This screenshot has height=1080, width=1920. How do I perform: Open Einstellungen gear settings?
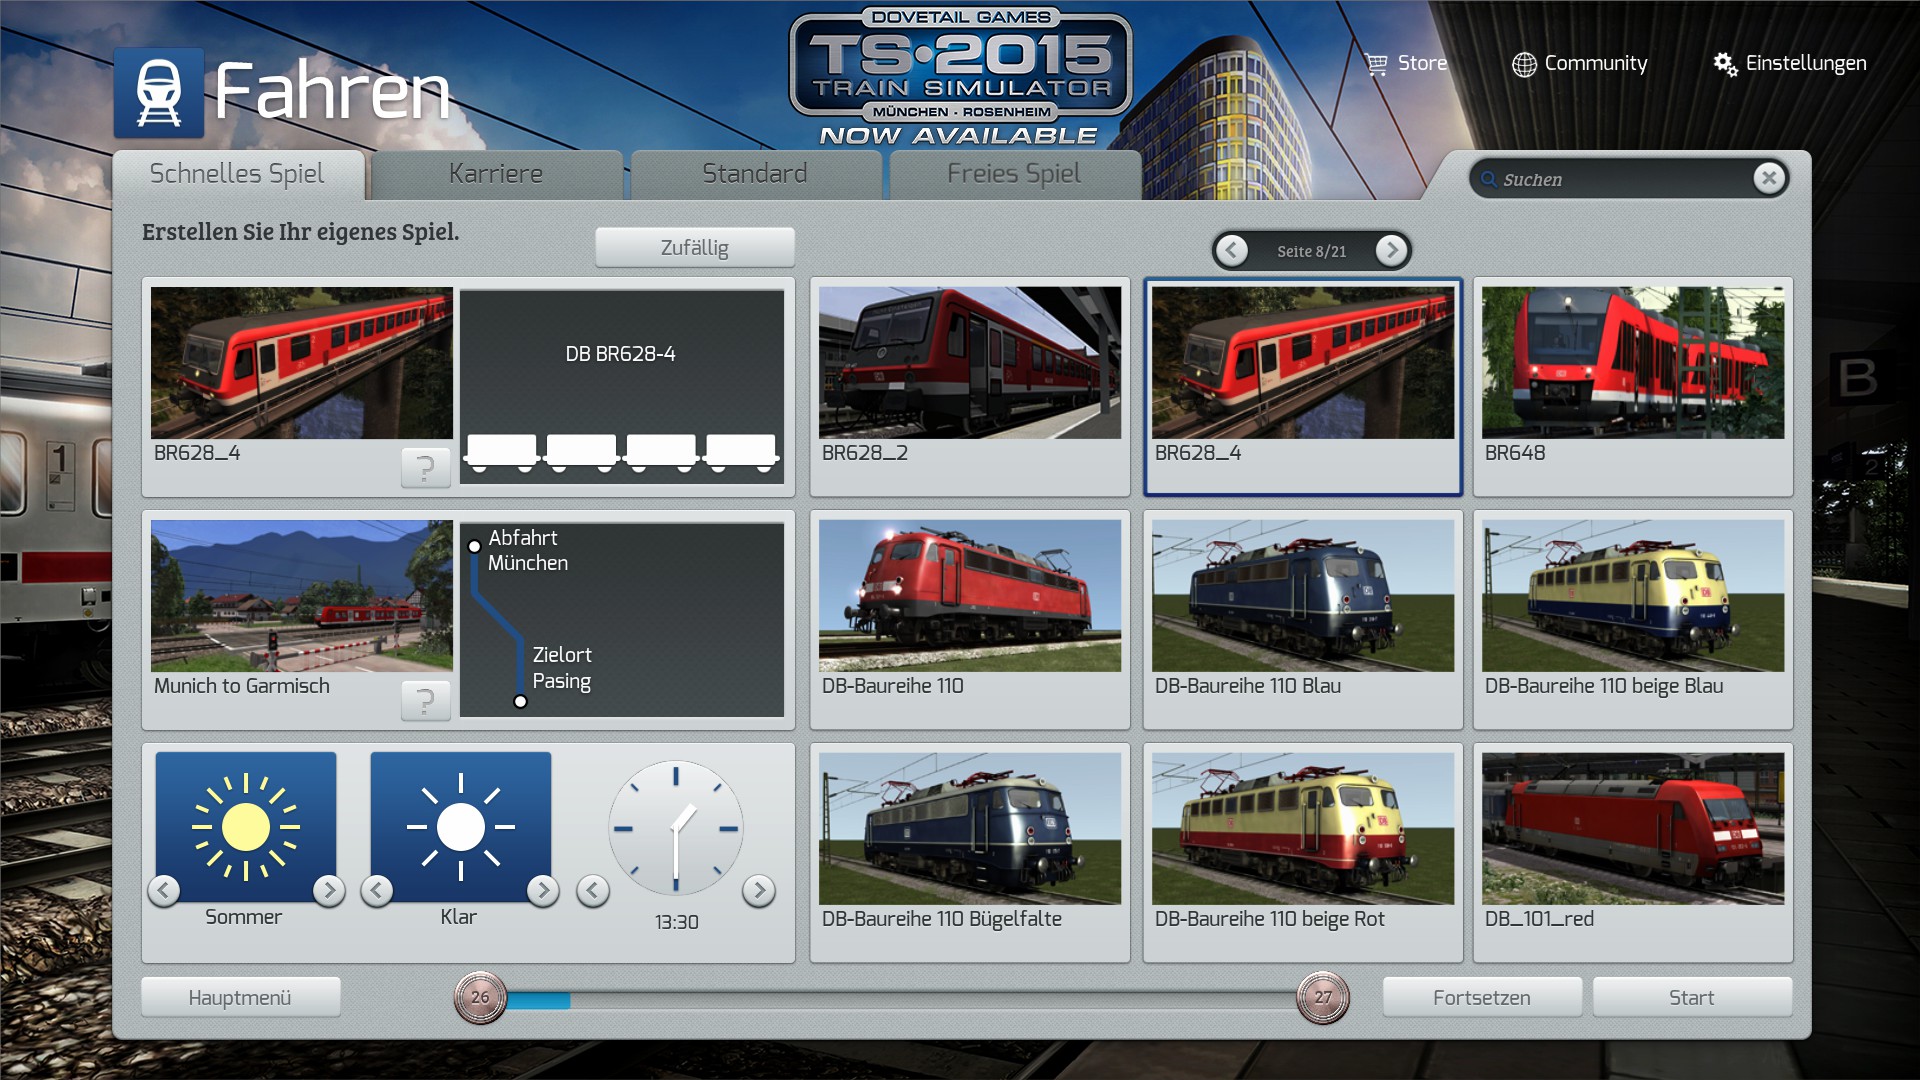coord(1725,64)
